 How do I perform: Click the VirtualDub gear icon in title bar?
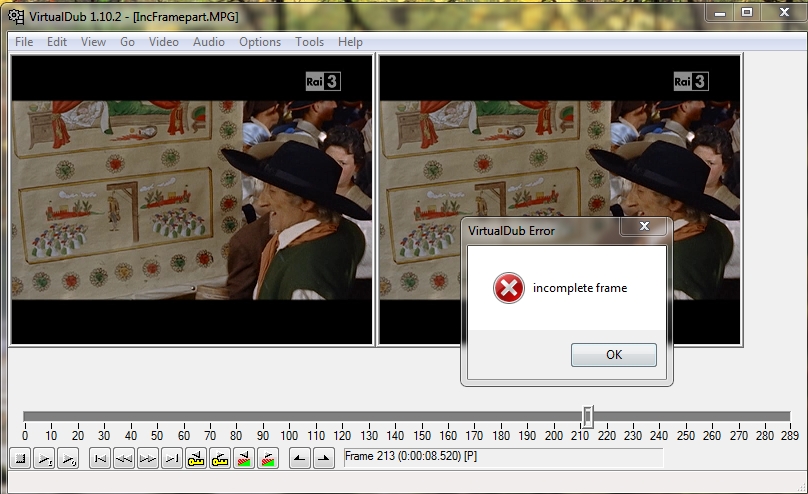click(16, 16)
